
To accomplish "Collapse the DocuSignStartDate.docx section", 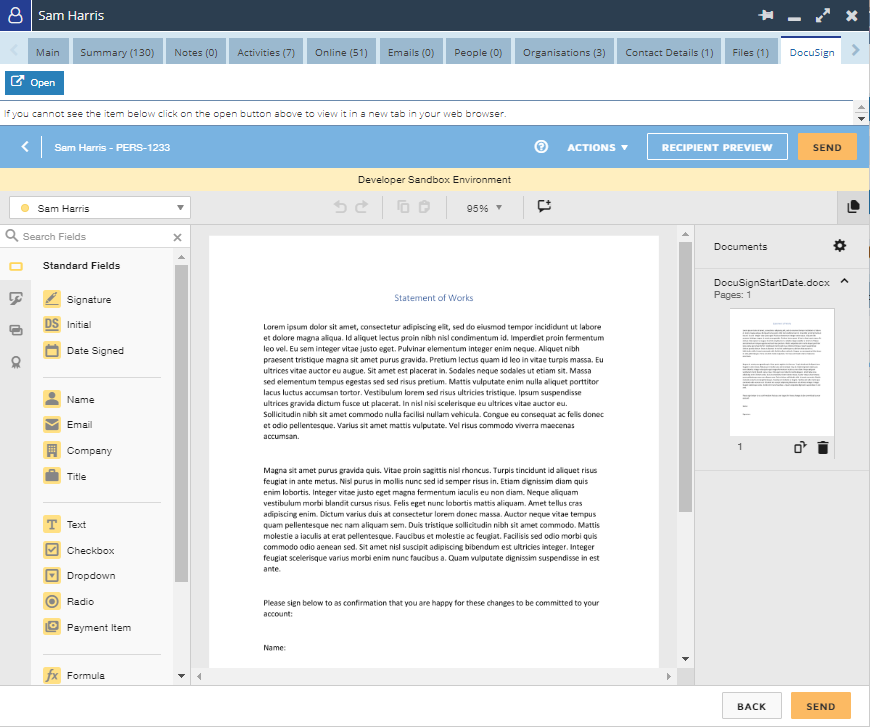I will point(844,281).
